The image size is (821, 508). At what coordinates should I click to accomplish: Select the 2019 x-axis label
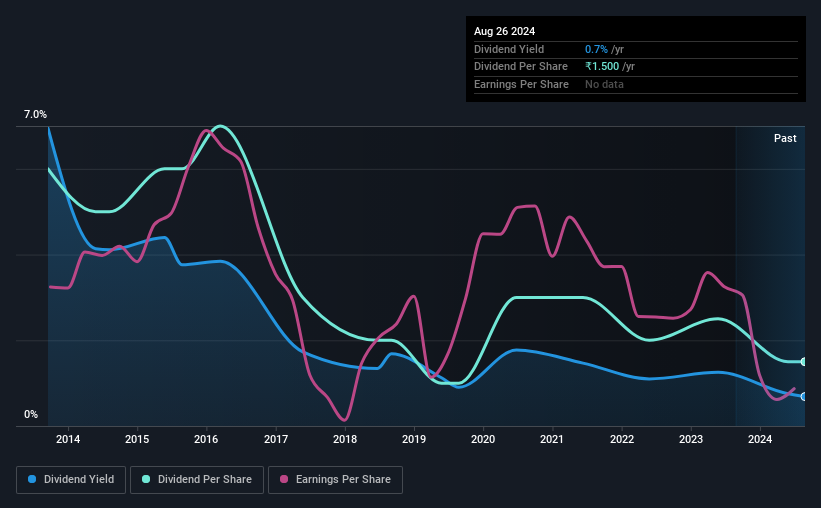[414, 439]
